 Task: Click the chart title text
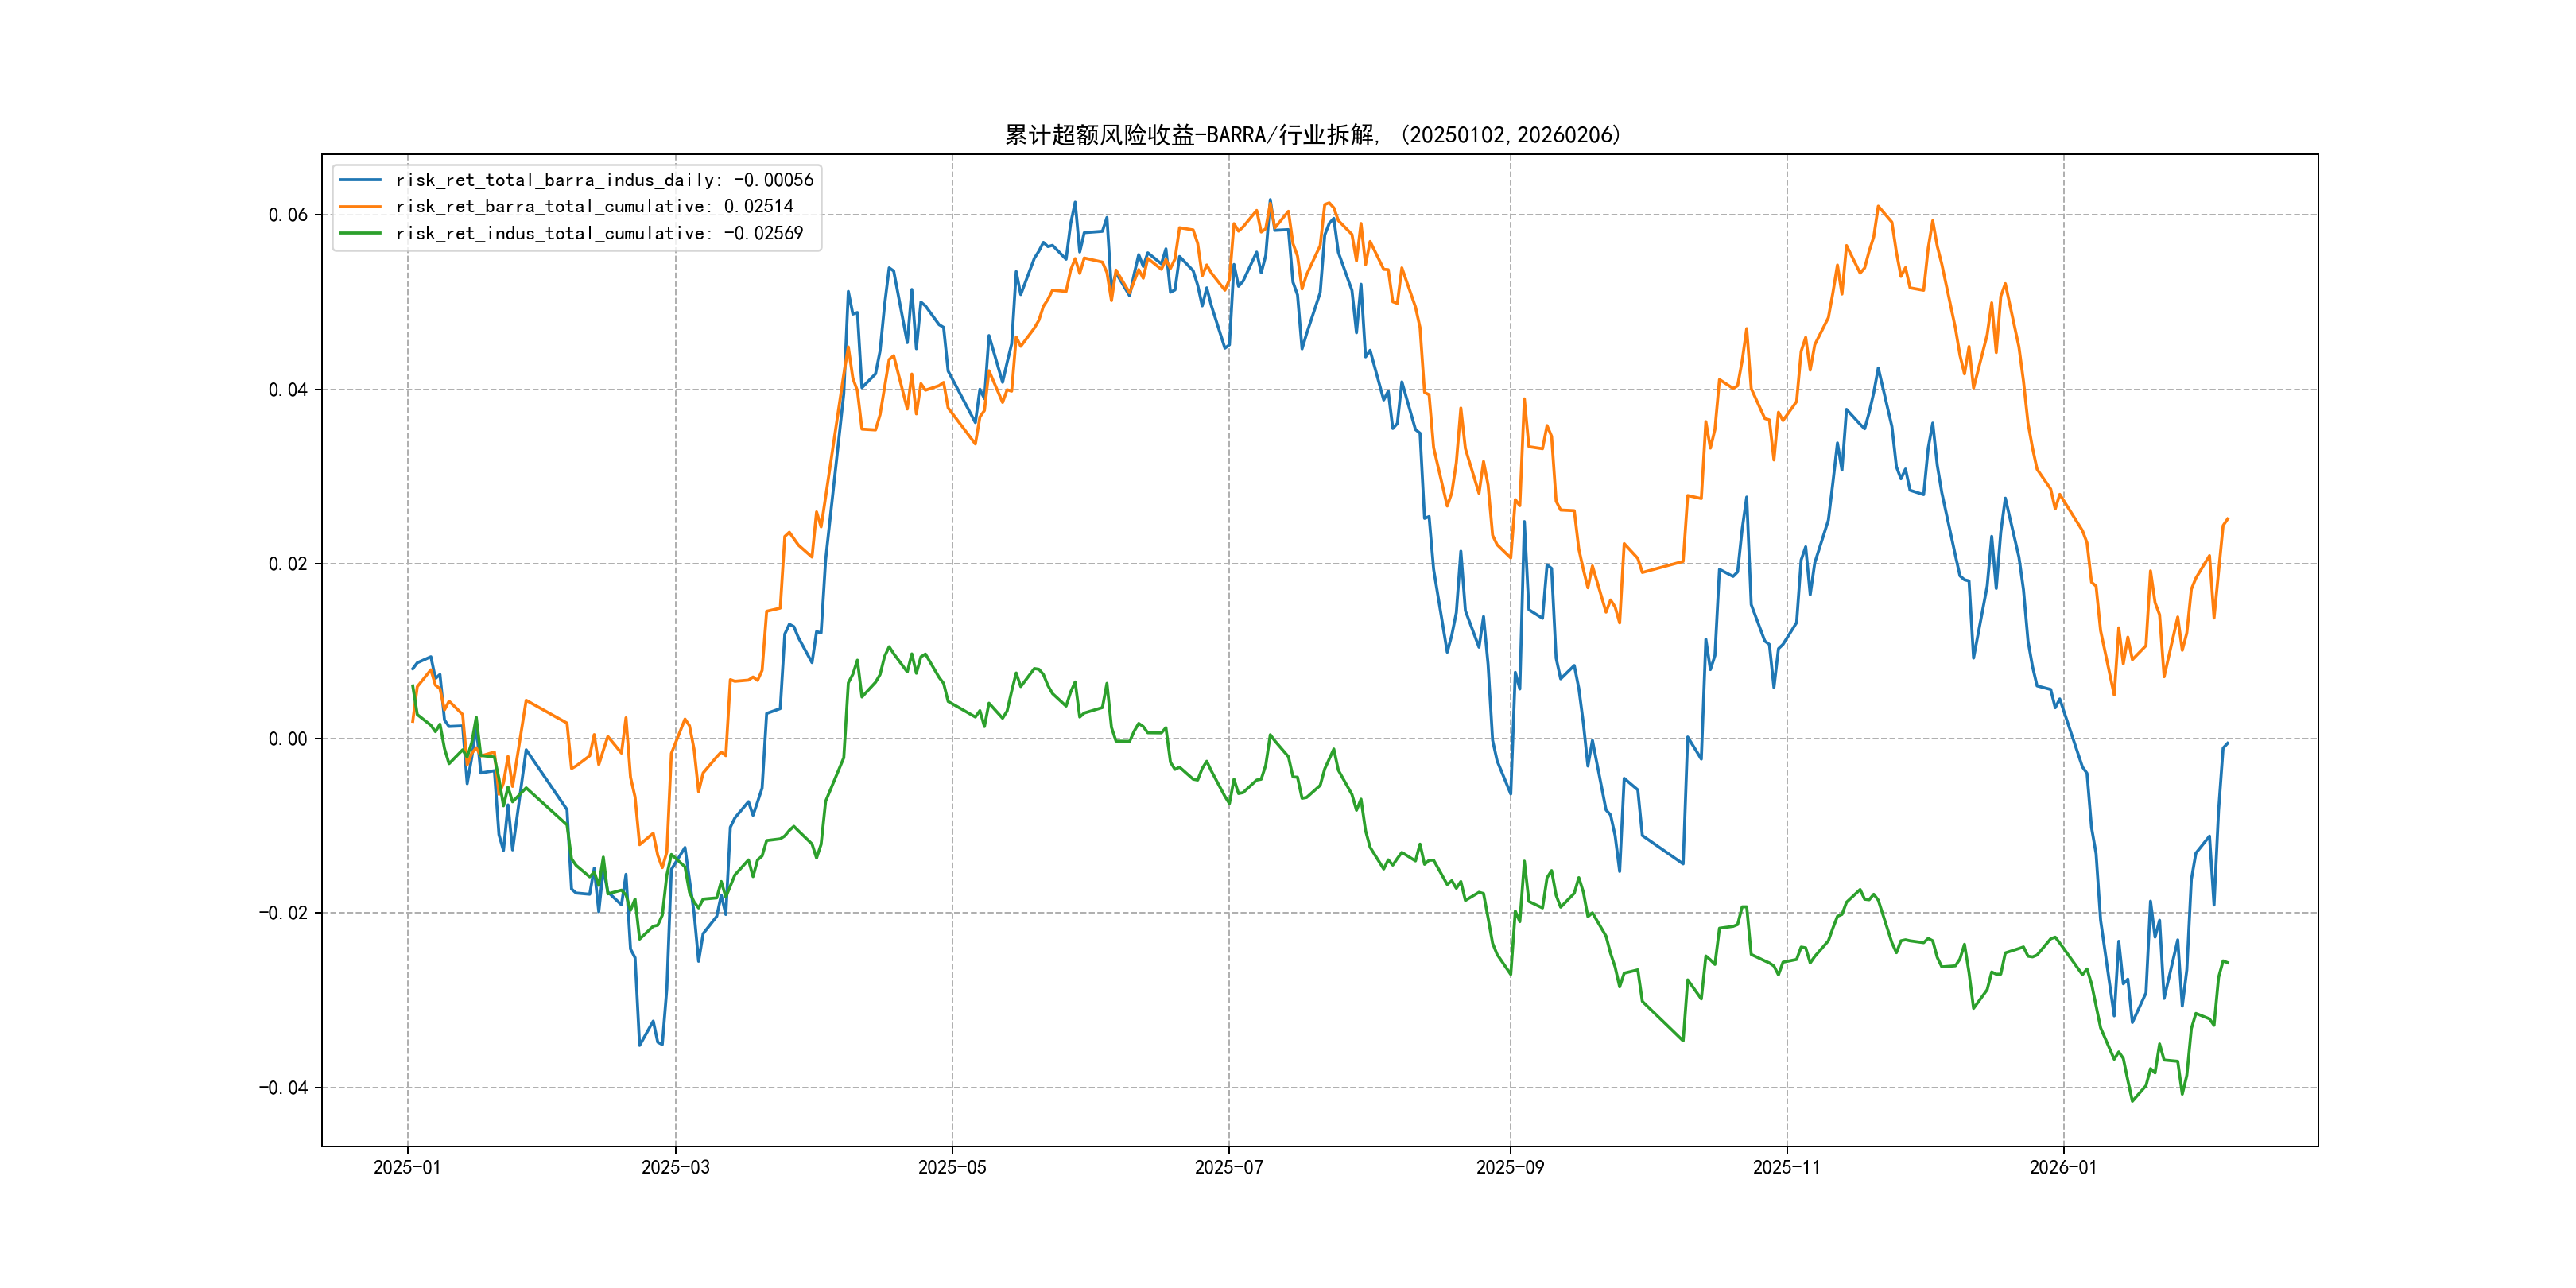[1312, 135]
